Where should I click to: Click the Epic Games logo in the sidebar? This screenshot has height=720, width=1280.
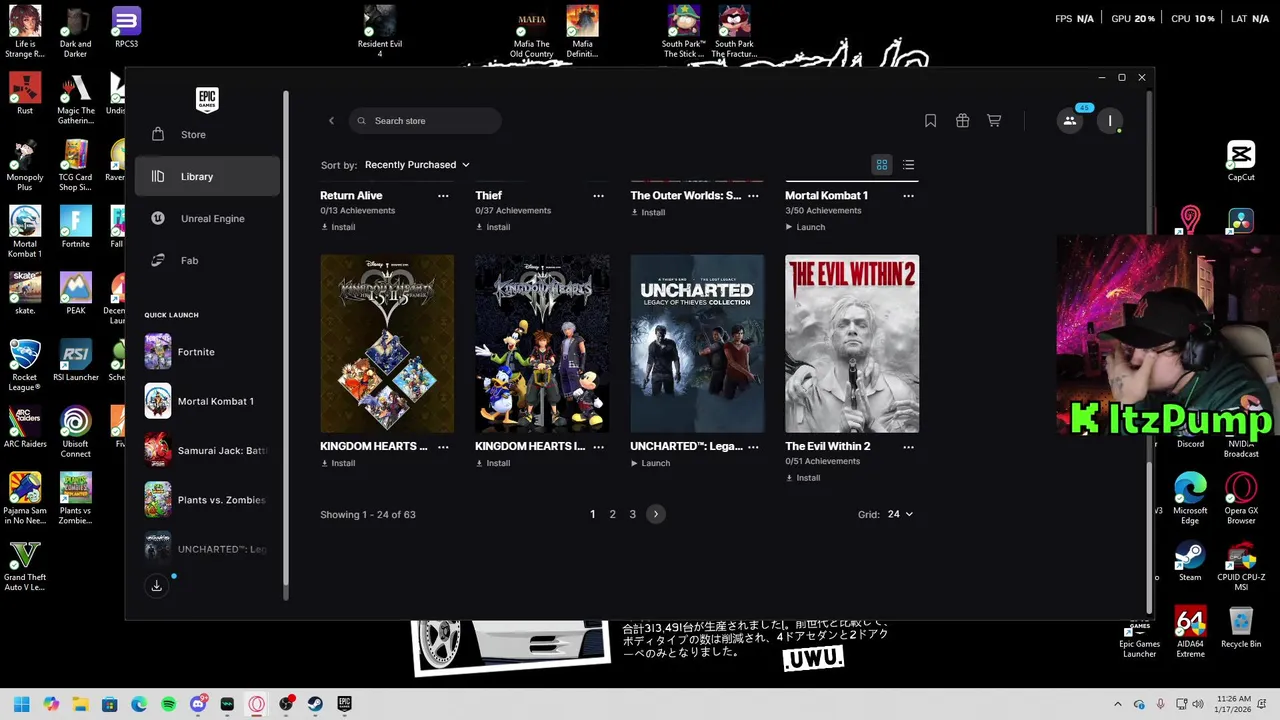click(x=207, y=99)
